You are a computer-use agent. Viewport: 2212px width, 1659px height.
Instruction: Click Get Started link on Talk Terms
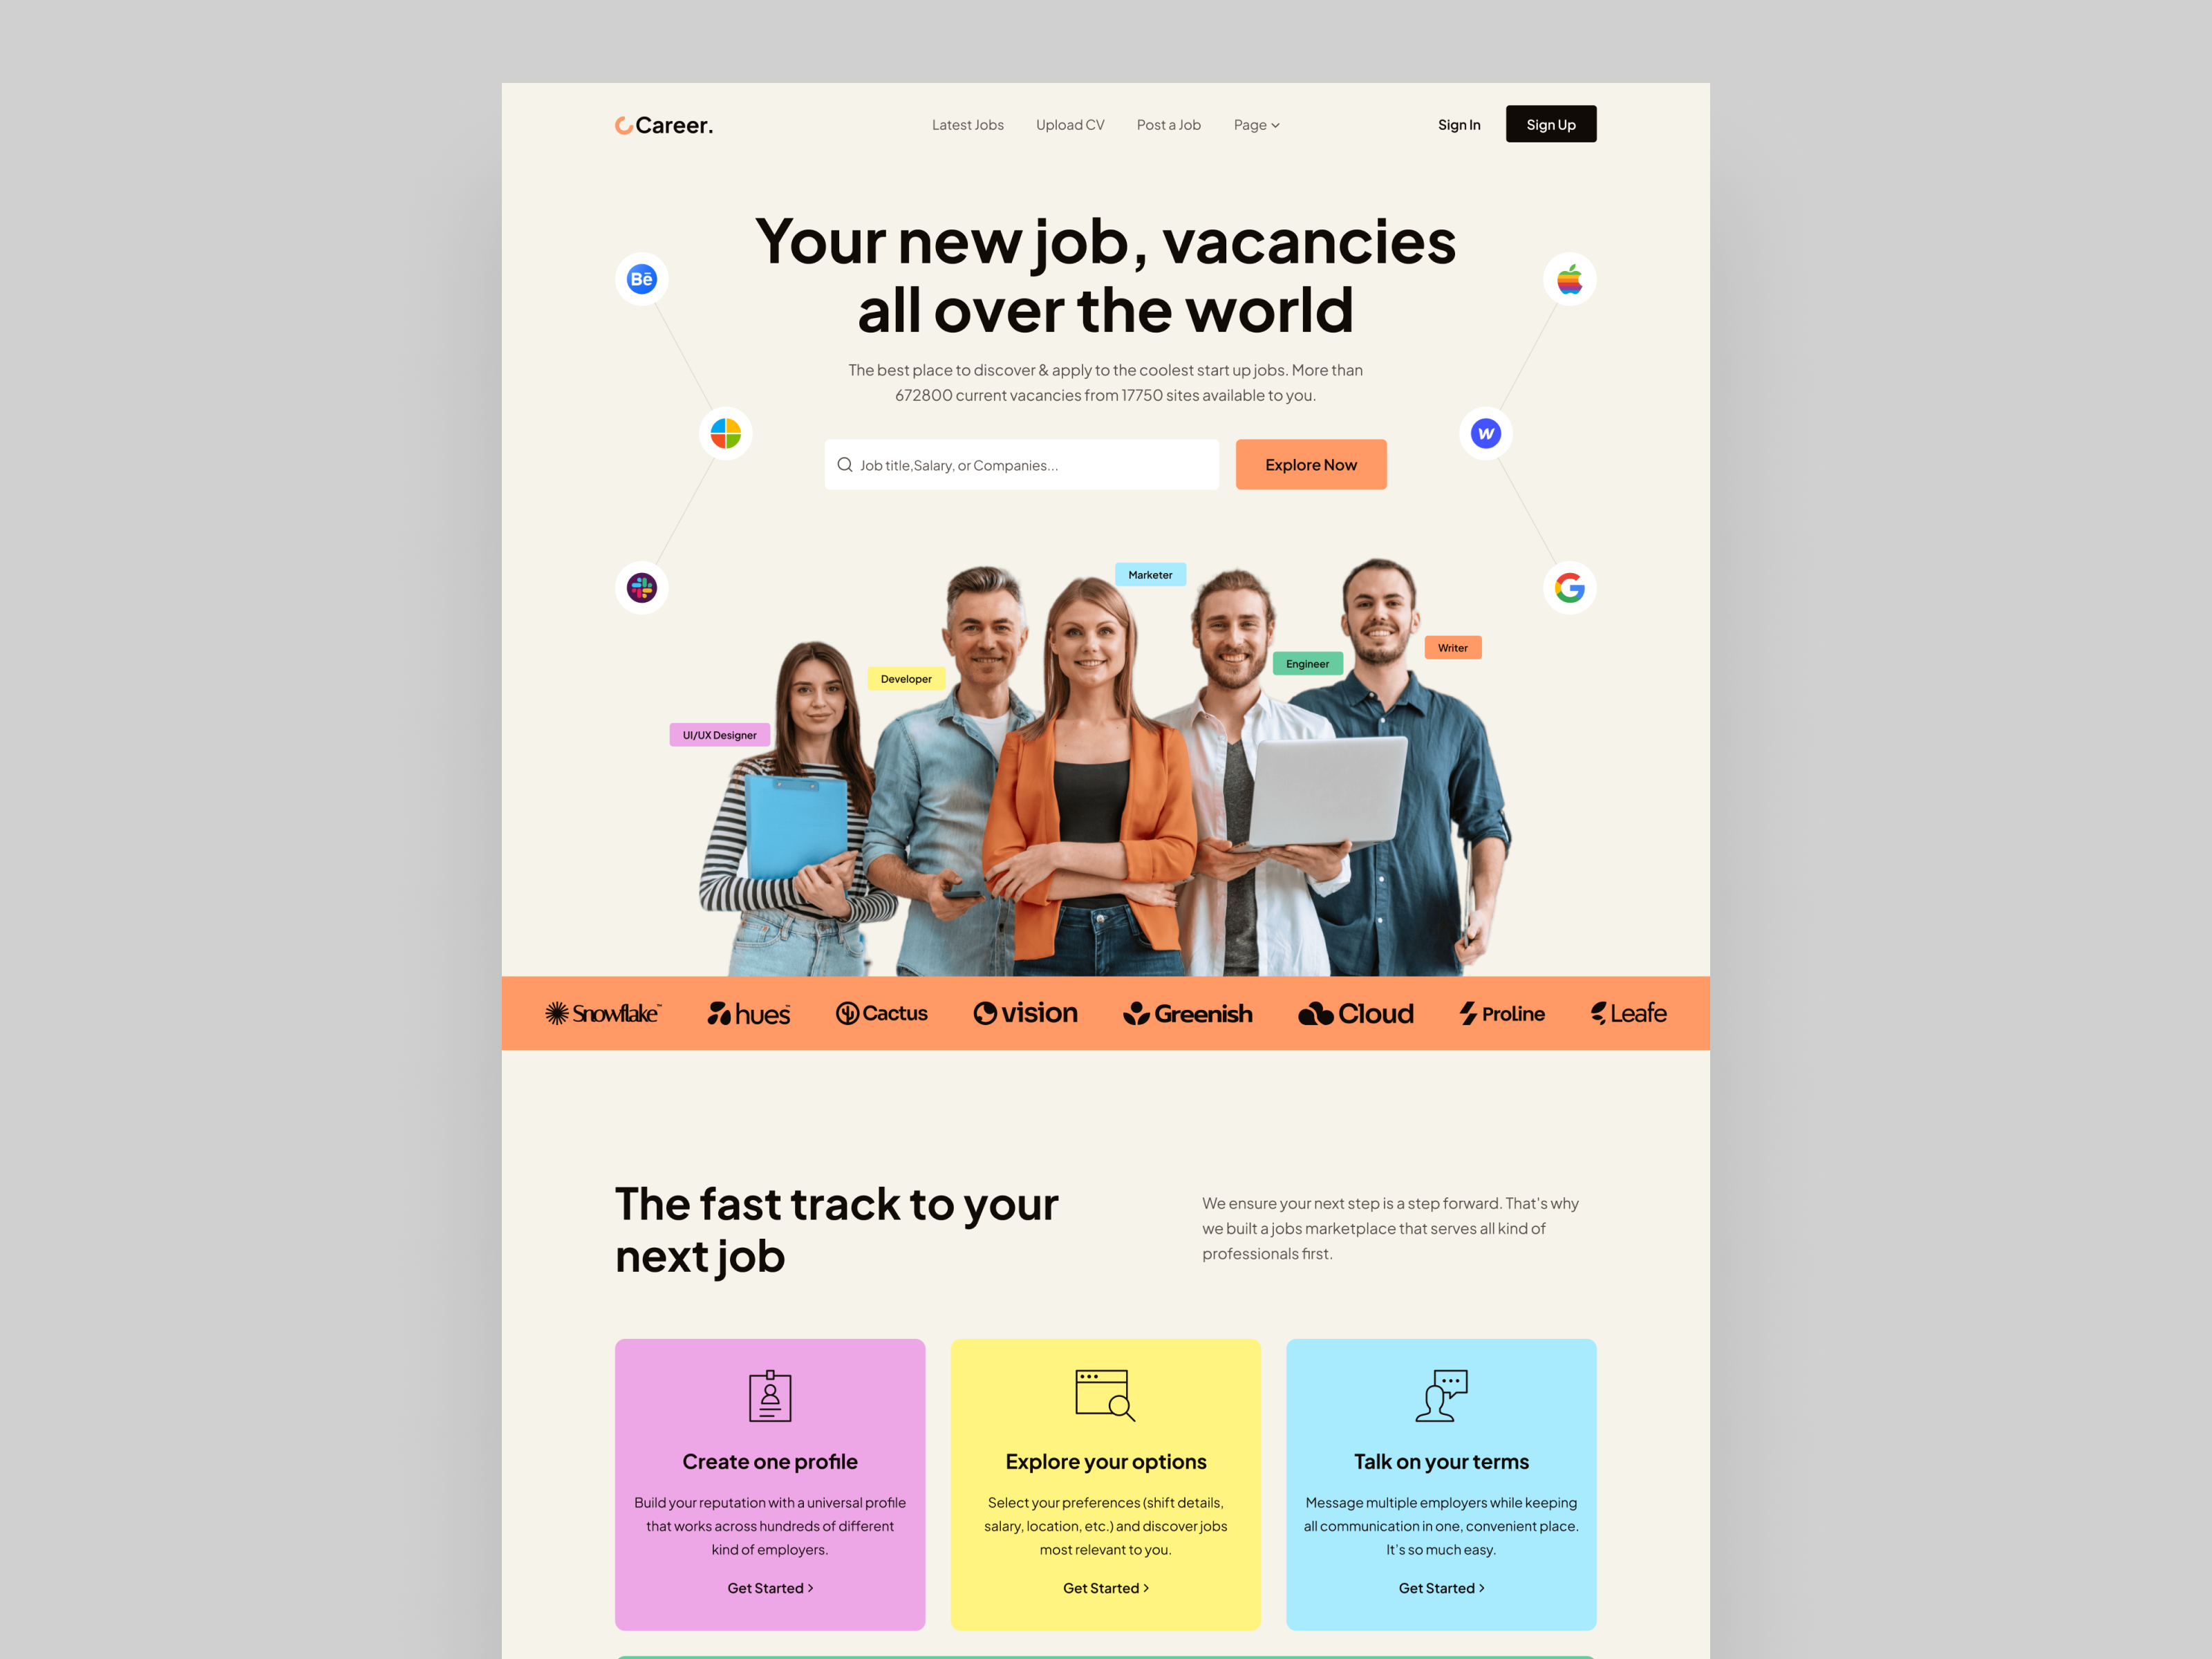(x=1437, y=1589)
